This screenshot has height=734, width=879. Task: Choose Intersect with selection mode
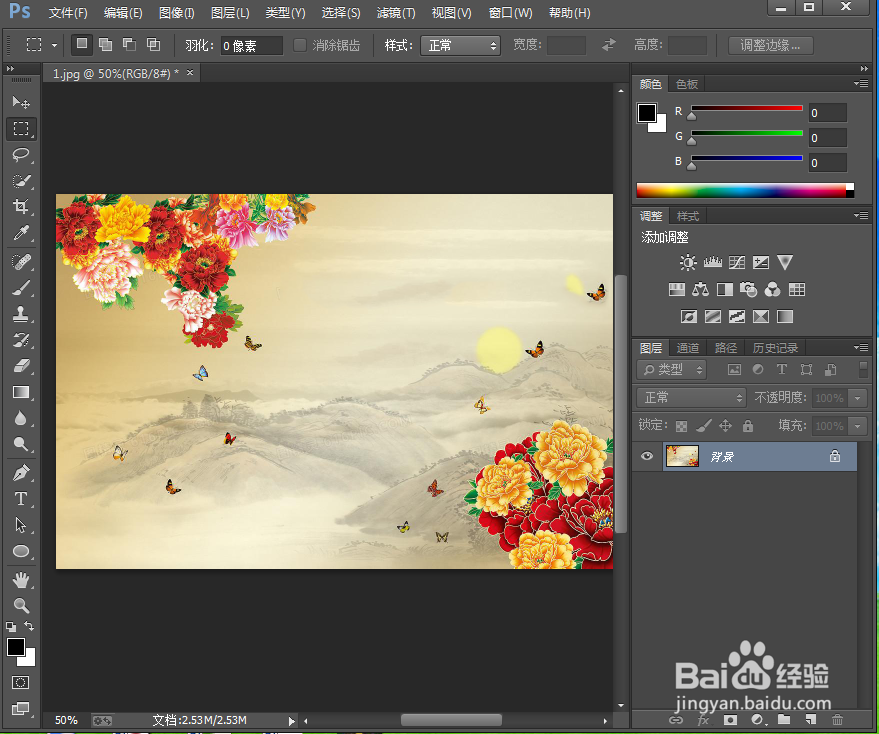tap(154, 44)
